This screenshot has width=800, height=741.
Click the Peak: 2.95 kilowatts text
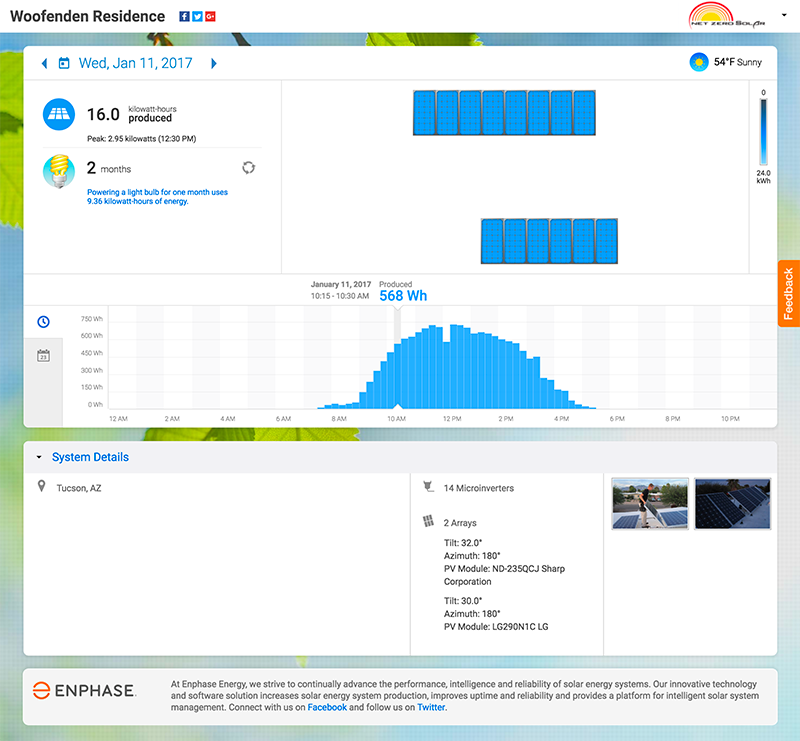point(141,139)
